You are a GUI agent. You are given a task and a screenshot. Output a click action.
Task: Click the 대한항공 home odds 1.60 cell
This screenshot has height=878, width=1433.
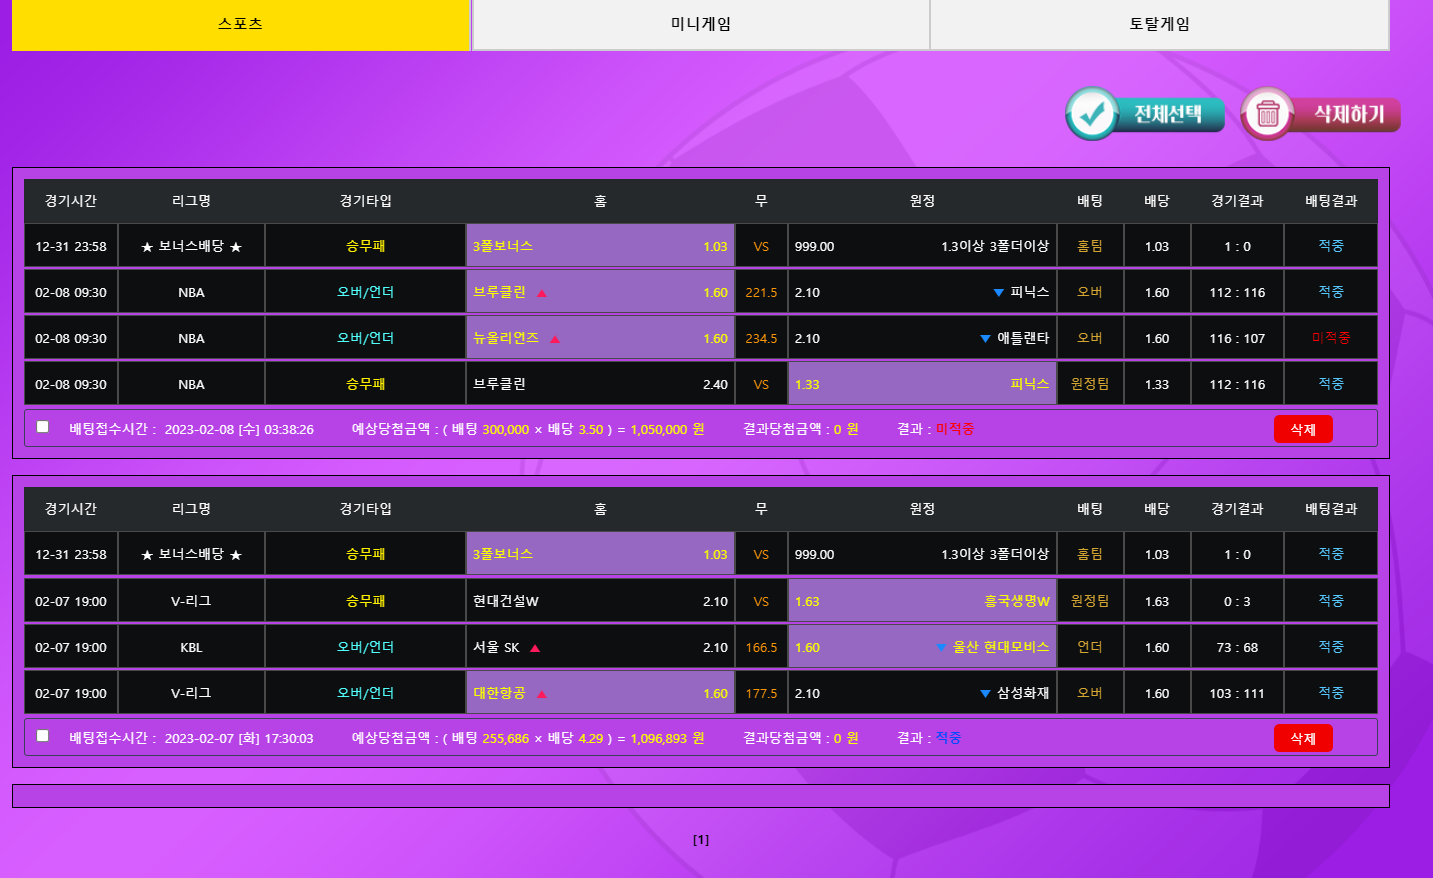600,693
